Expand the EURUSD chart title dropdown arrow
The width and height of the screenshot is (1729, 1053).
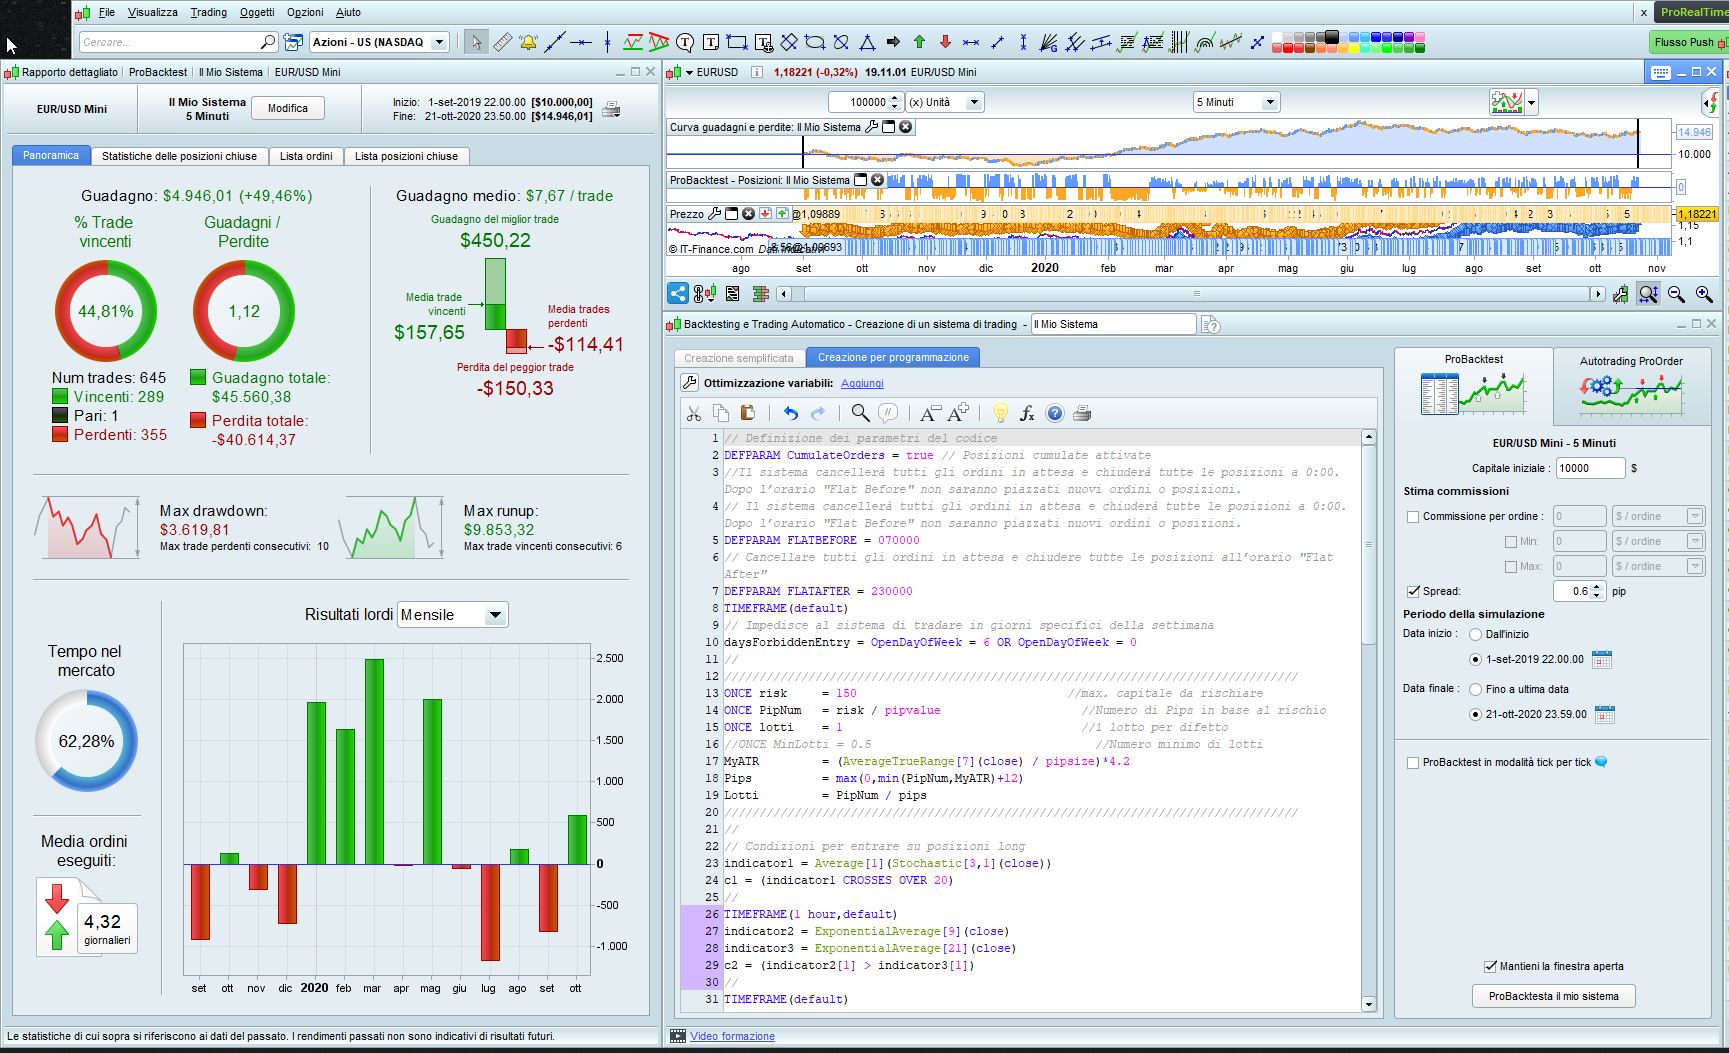click(x=689, y=72)
